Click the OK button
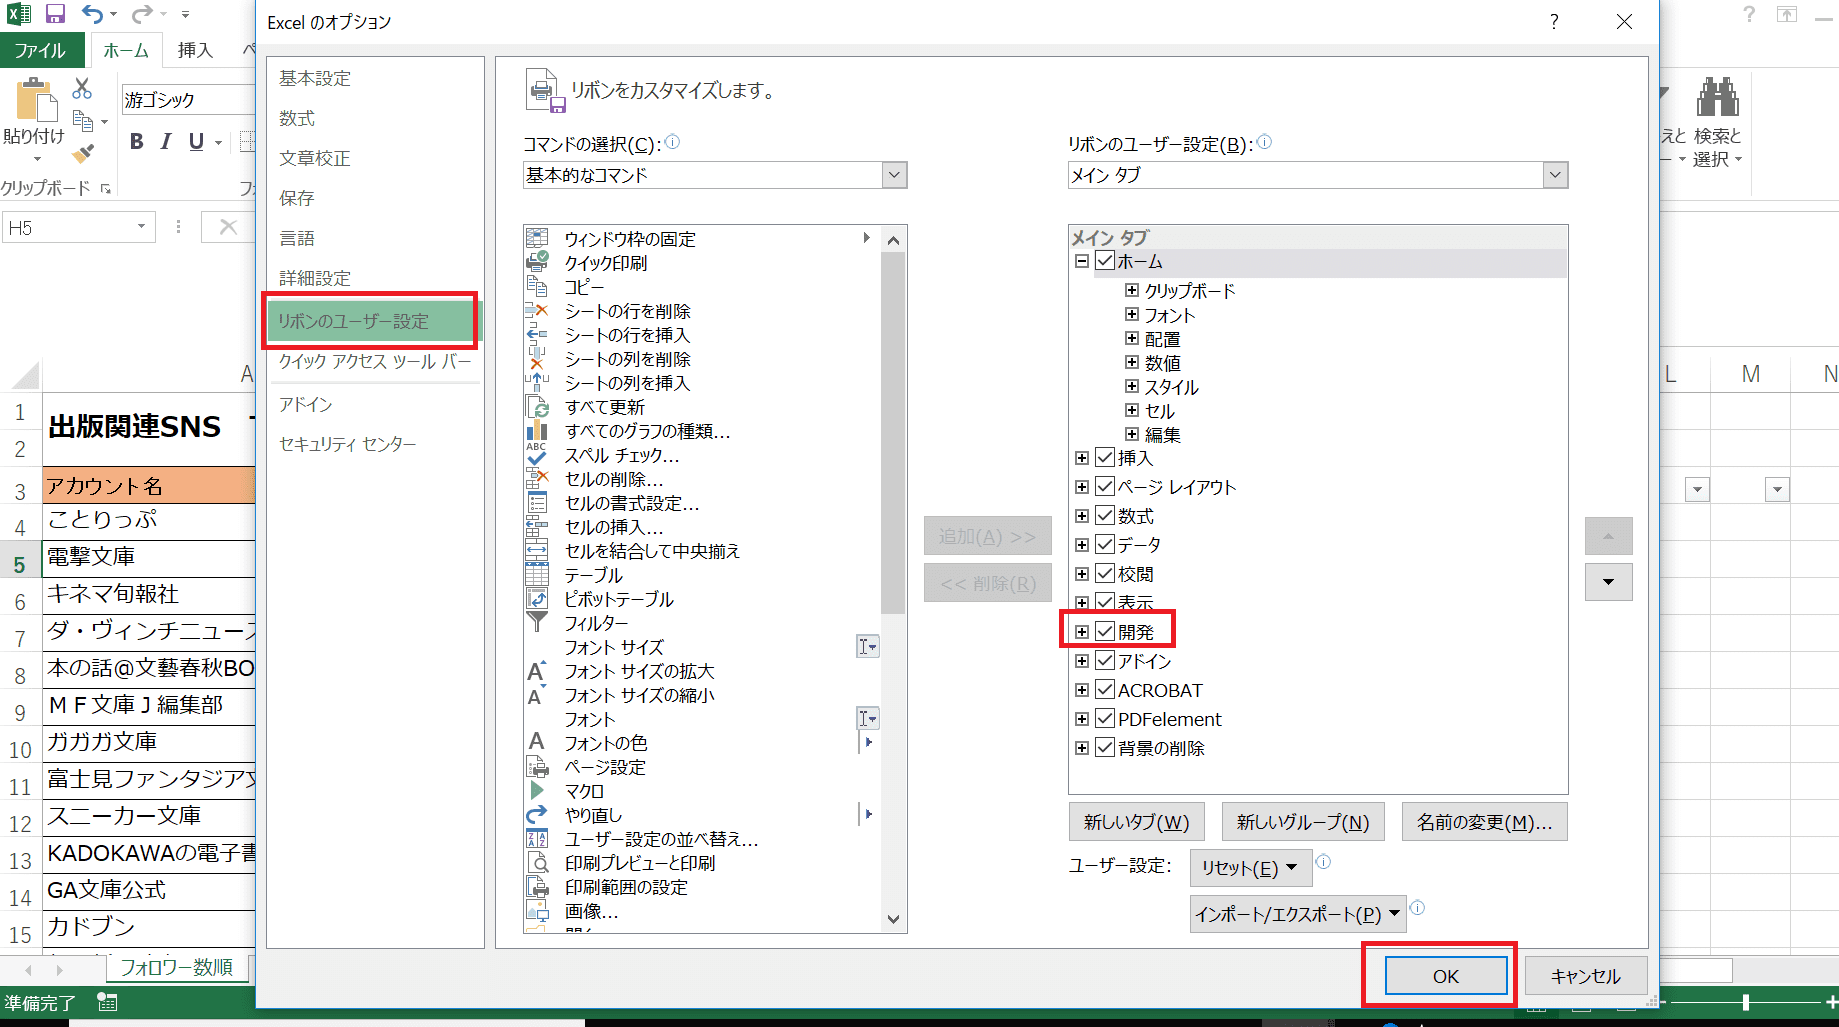The image size is (1839, 1027). (x=1446, y=976)
